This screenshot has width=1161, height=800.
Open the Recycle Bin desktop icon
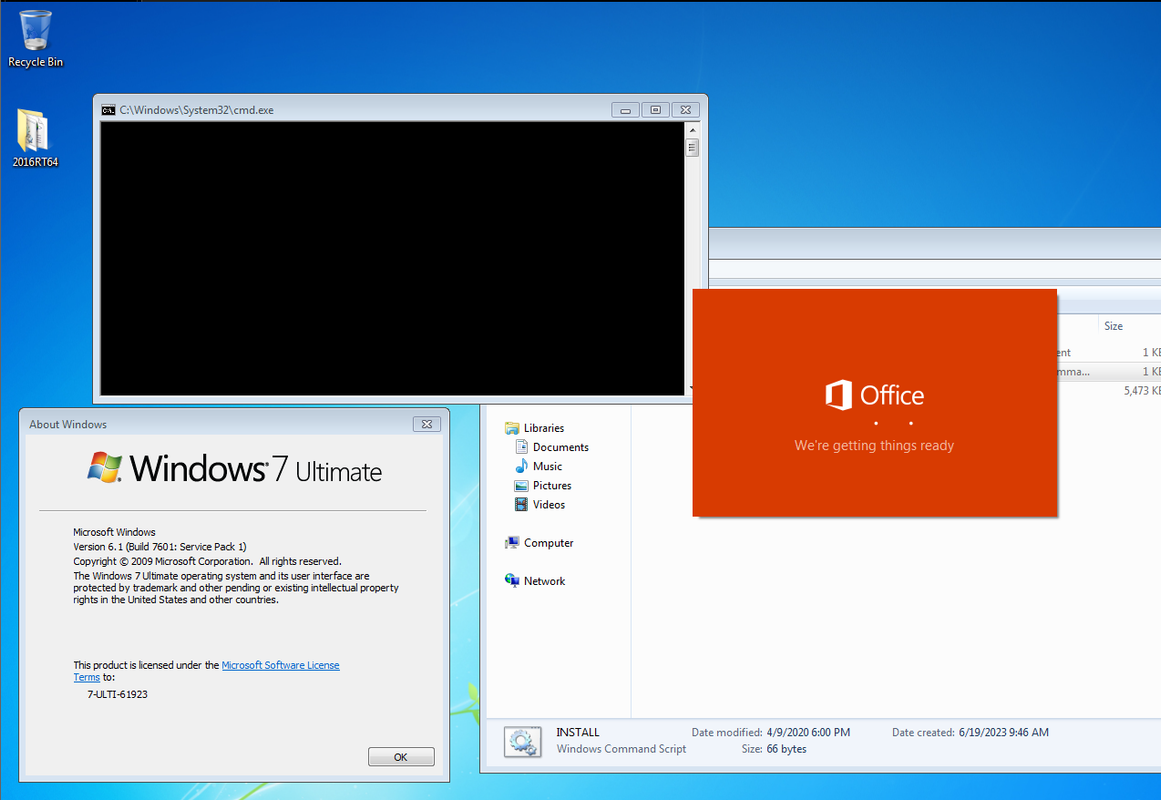(x=35, y=39)
